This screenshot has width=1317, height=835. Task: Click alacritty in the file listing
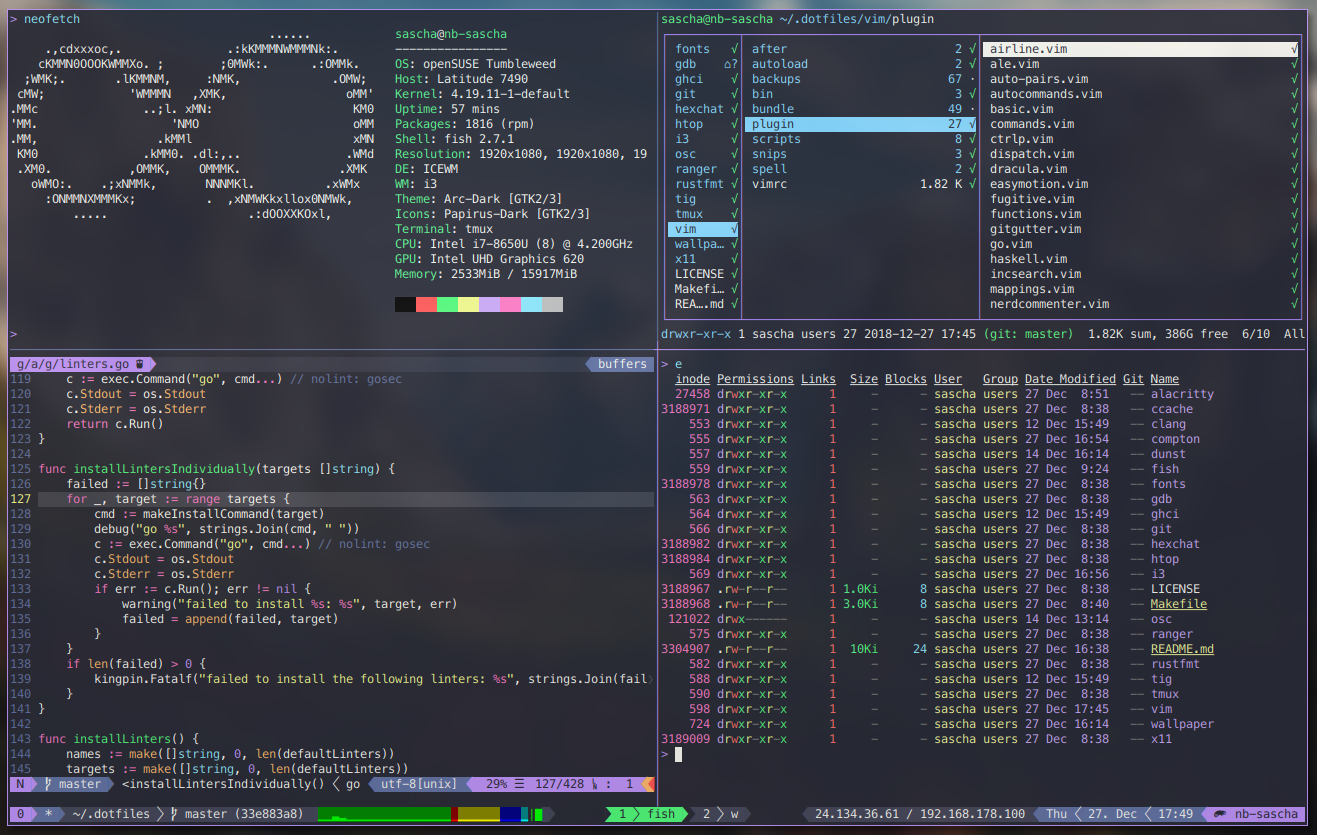tap(1182, 394)
